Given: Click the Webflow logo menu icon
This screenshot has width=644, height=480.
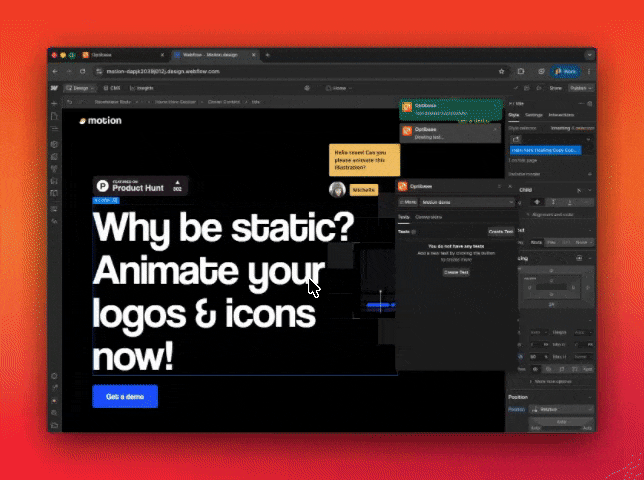Looking at the screenshot, I should [x=55, y=88].
